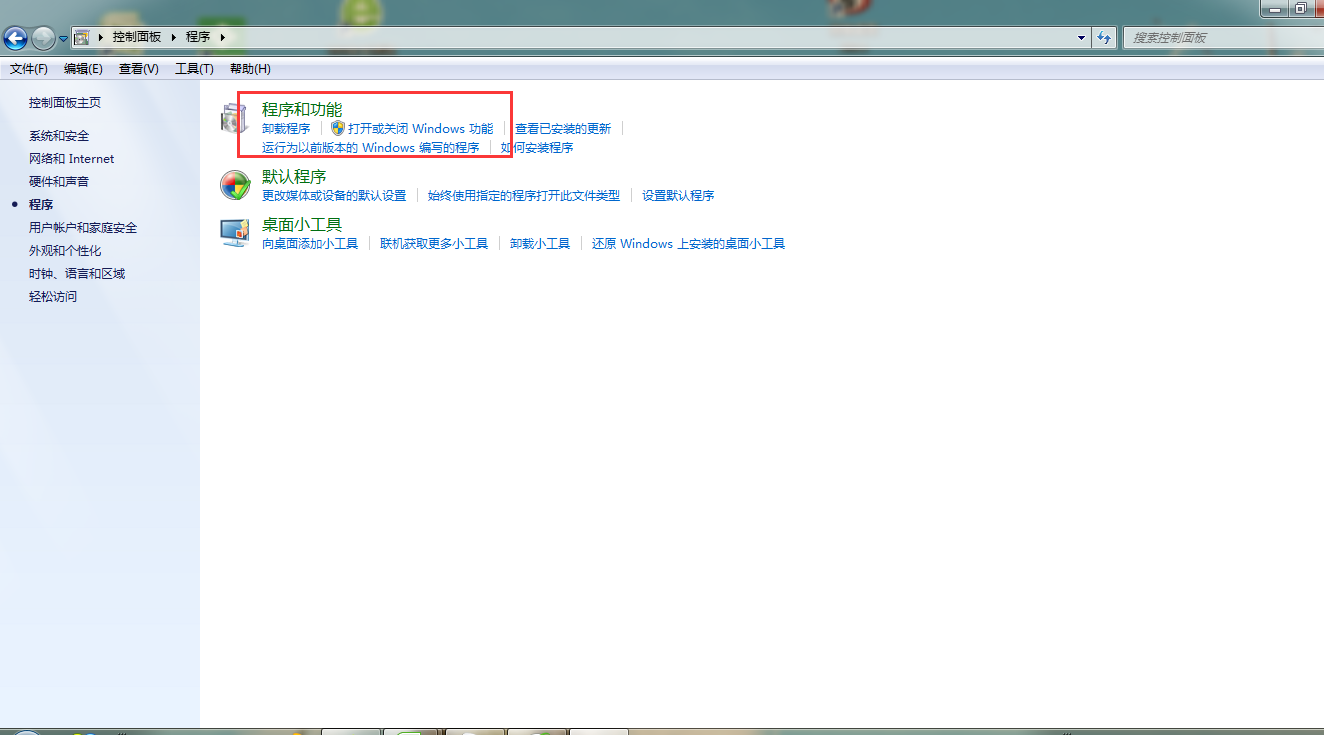Viewport: 1324px width, 735px height.
Task: Click shield icon beside 打开或关闭 Windows 功能
Action: [x=338, y=129]
